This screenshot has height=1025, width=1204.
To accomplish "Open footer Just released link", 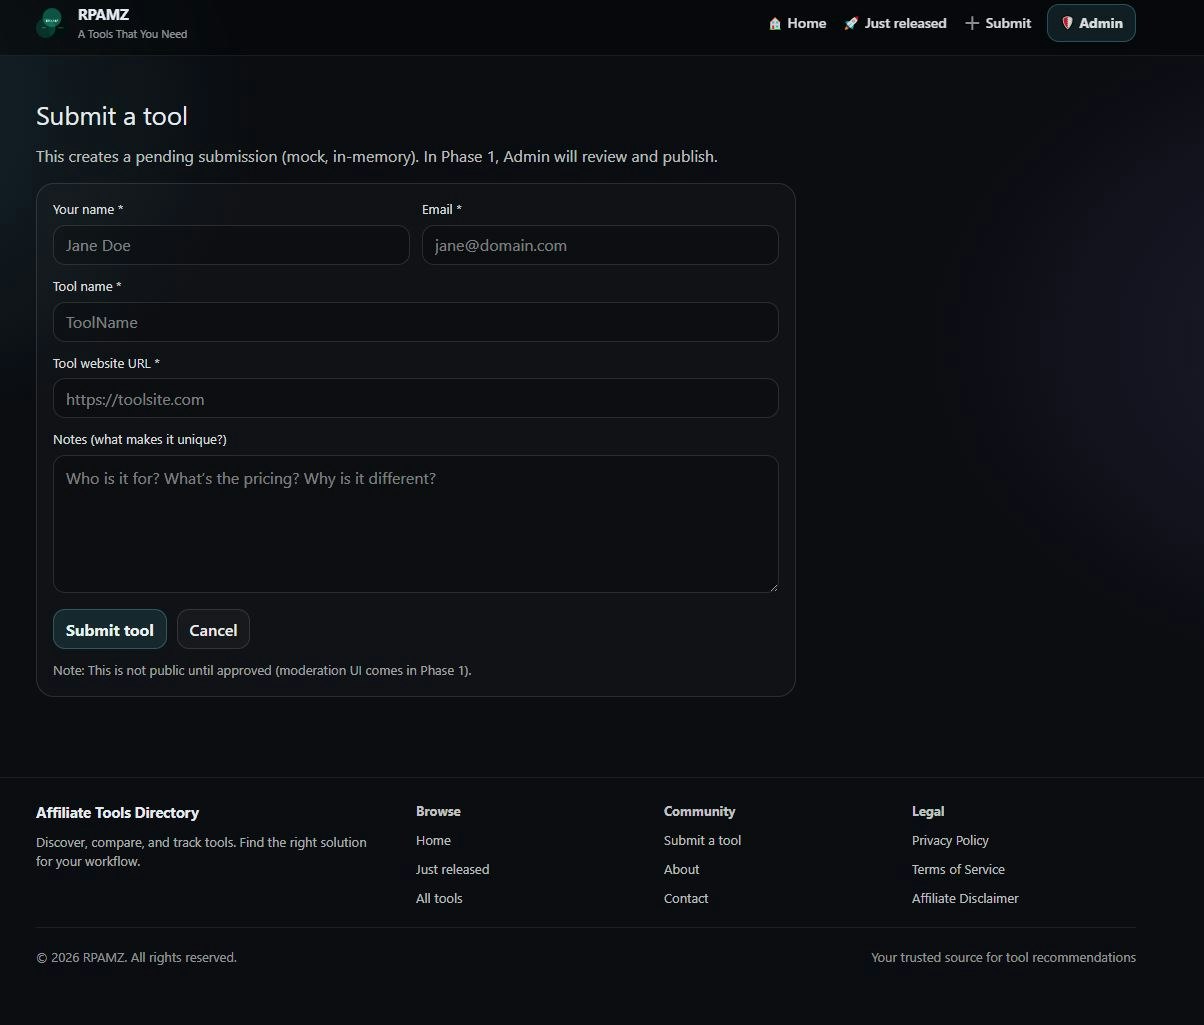I will [453, 870].
